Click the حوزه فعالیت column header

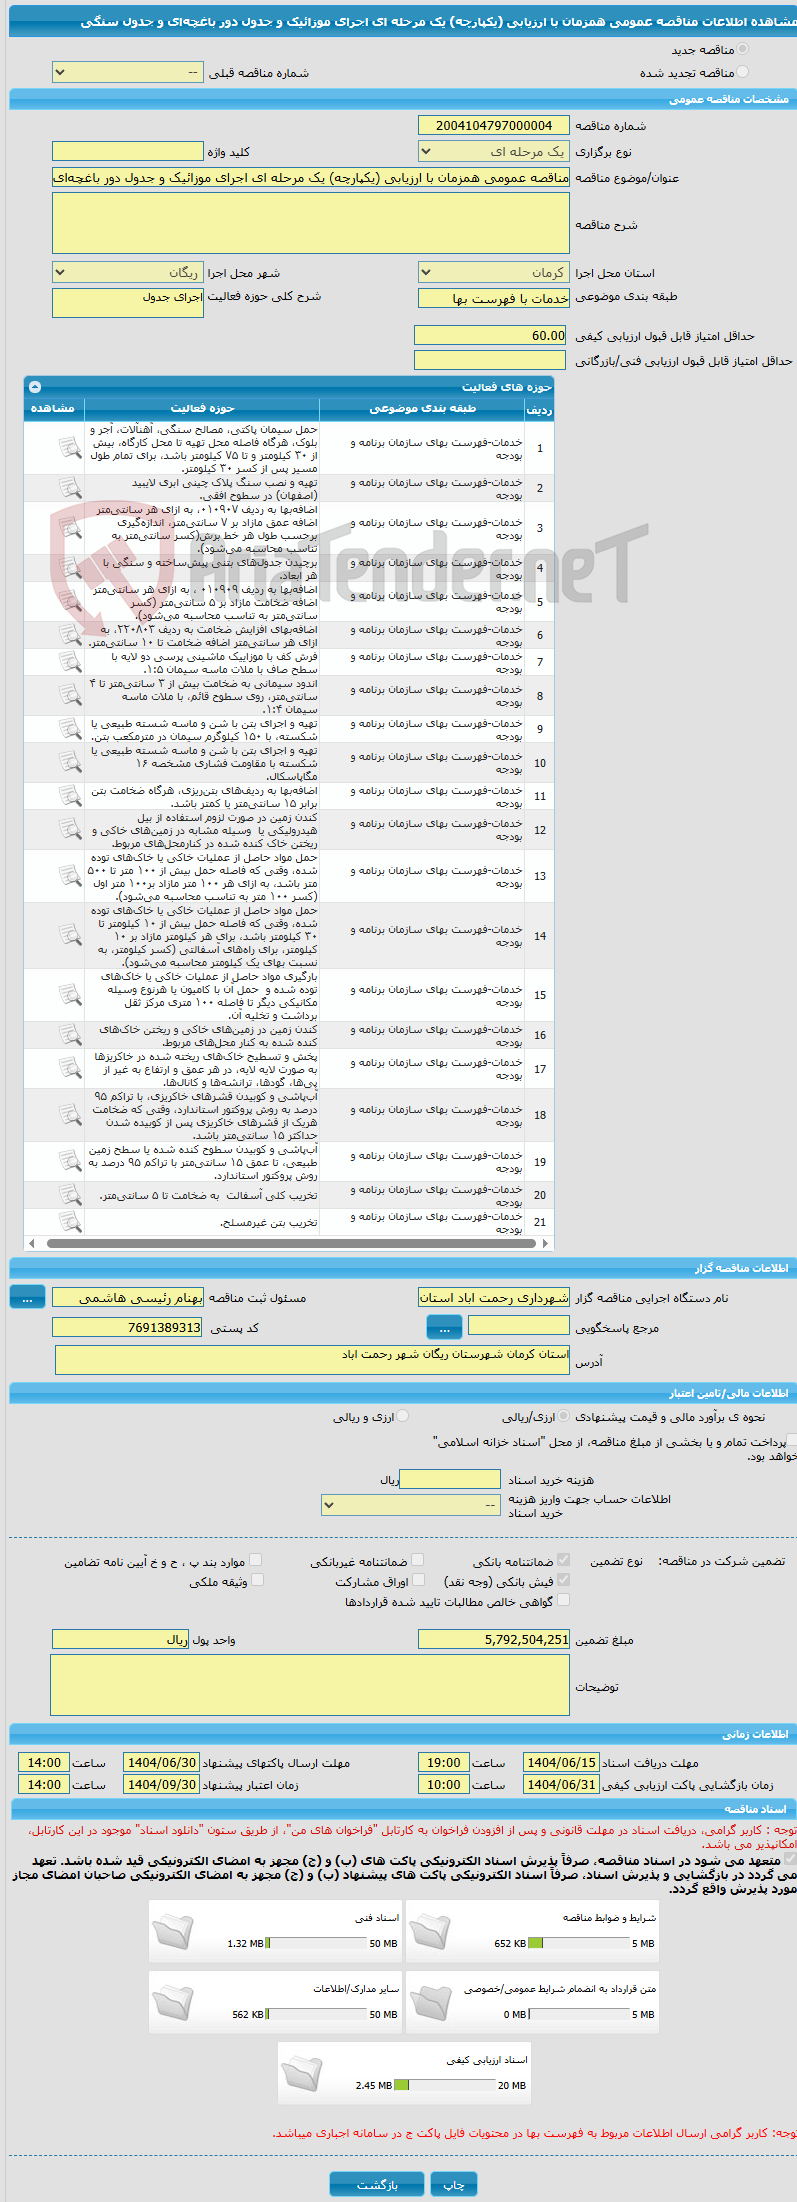tap(202, 408)
